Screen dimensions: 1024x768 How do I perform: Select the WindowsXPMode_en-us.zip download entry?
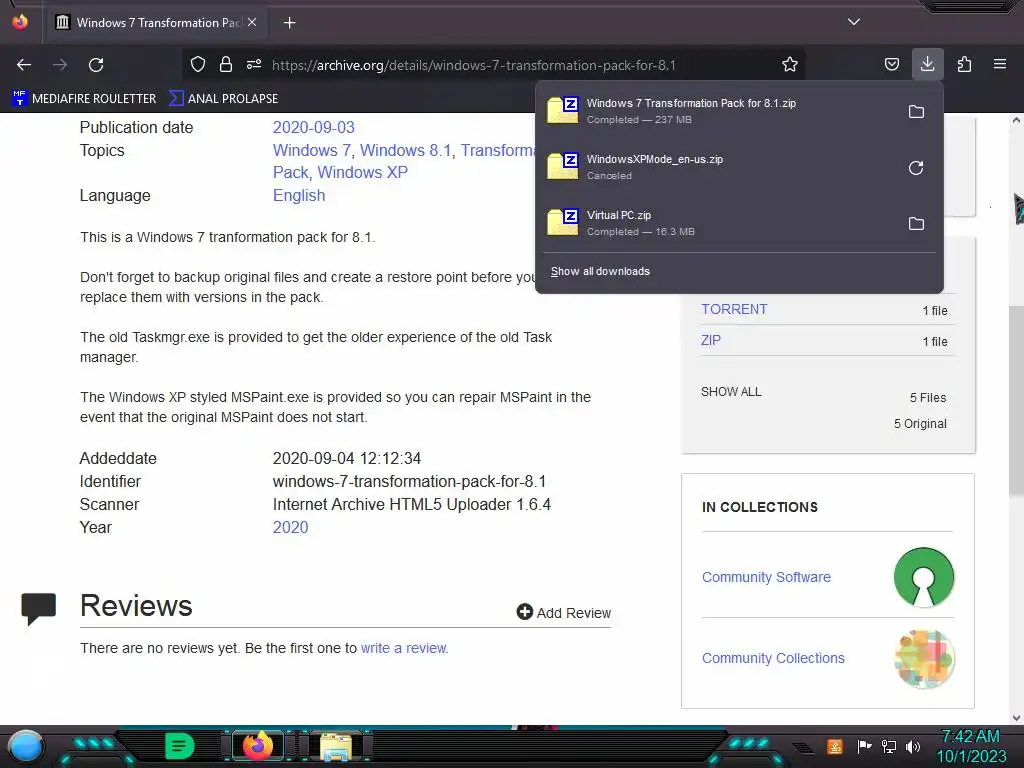(718, 167)
